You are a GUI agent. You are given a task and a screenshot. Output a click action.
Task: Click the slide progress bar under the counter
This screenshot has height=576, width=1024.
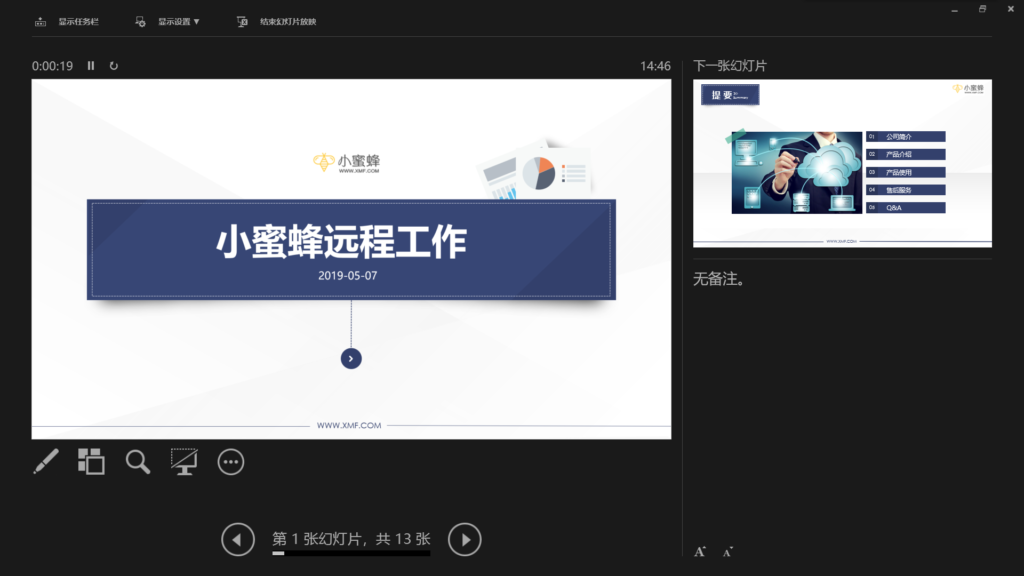[x=351, y=553]
